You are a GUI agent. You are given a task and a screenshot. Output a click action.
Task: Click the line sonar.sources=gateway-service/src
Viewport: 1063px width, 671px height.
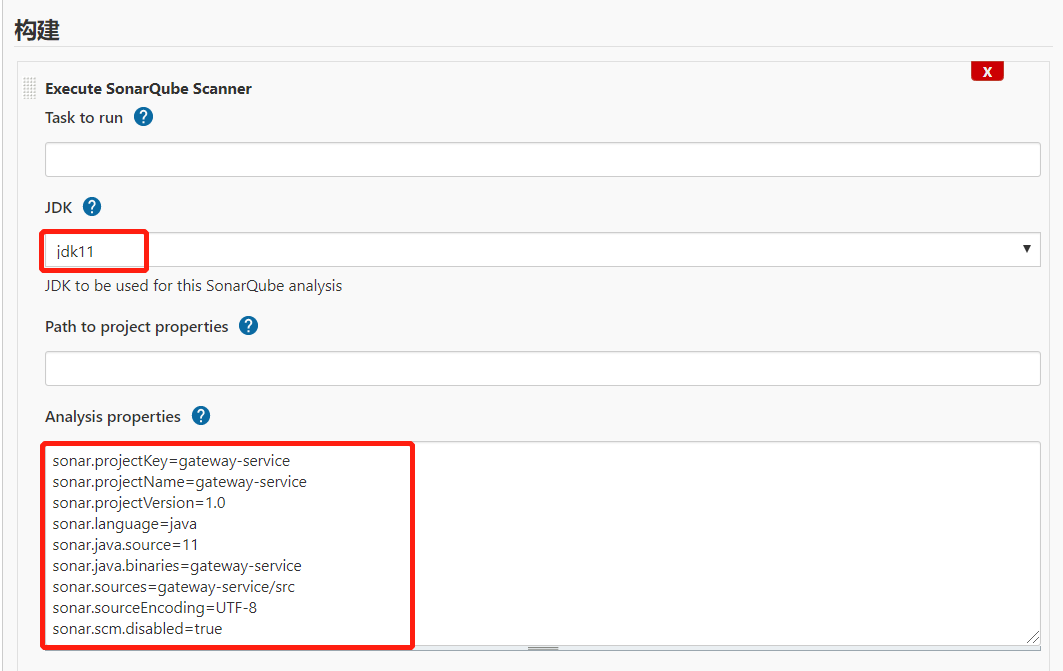pyautogui.click(x=174, y=587)
